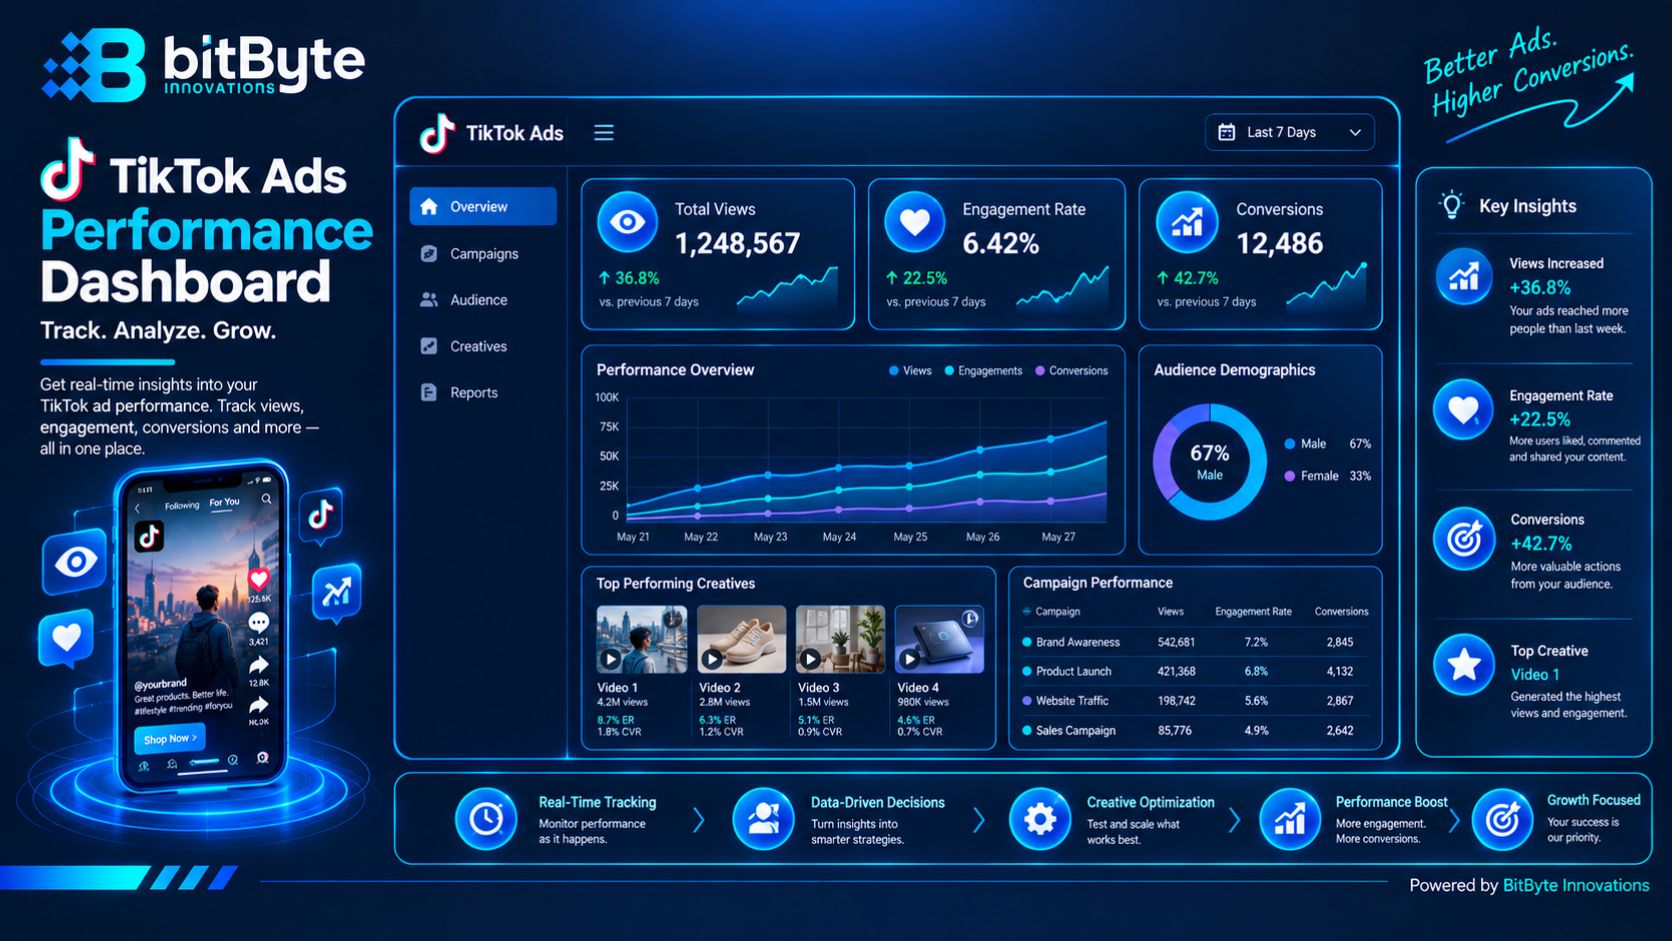The height and width of the screenshot is (941, 1672).
Task: Select the Sales Campaign row
Action: 1195,731
